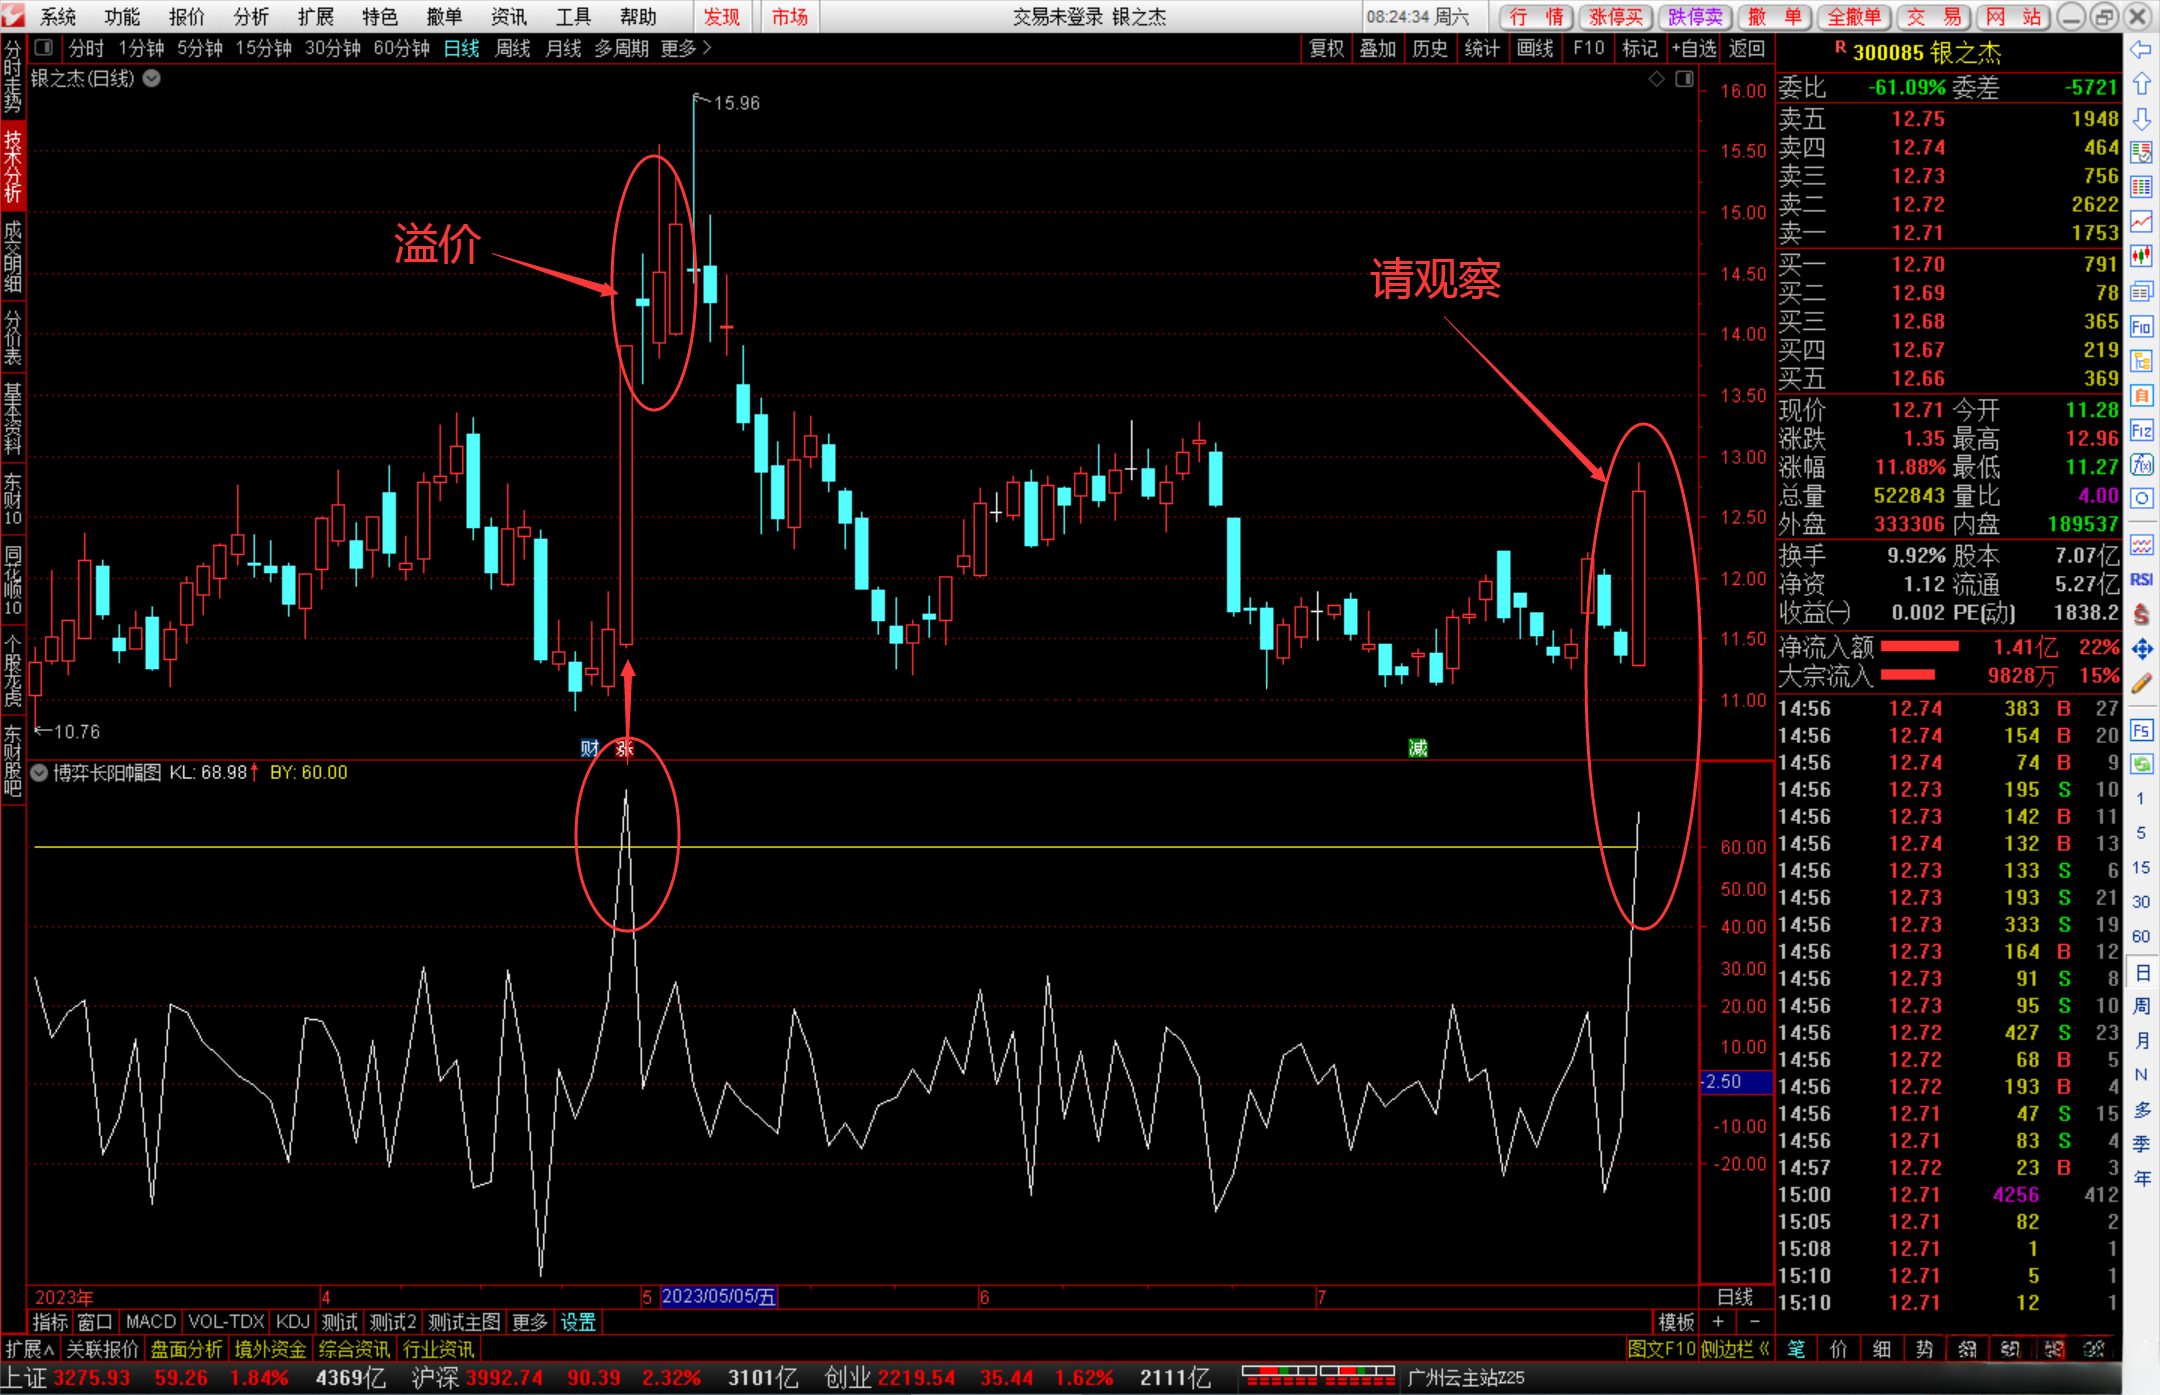Click the 复权 button
2160x1395 pixels.
pos(1327,48)
